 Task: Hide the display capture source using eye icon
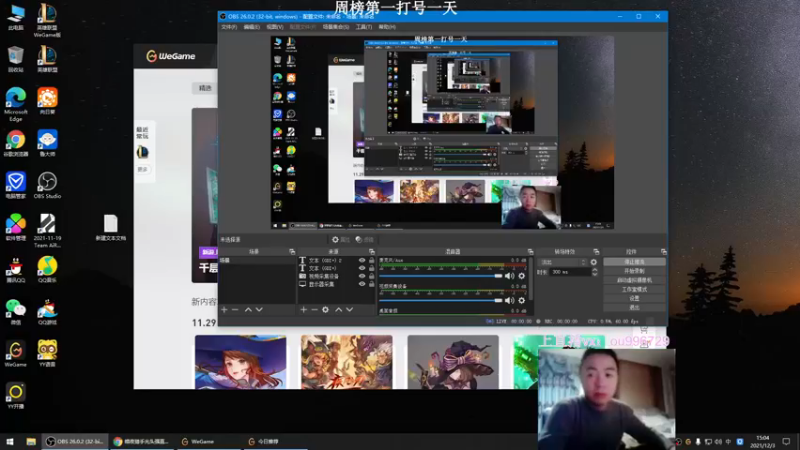coord(362,284)
